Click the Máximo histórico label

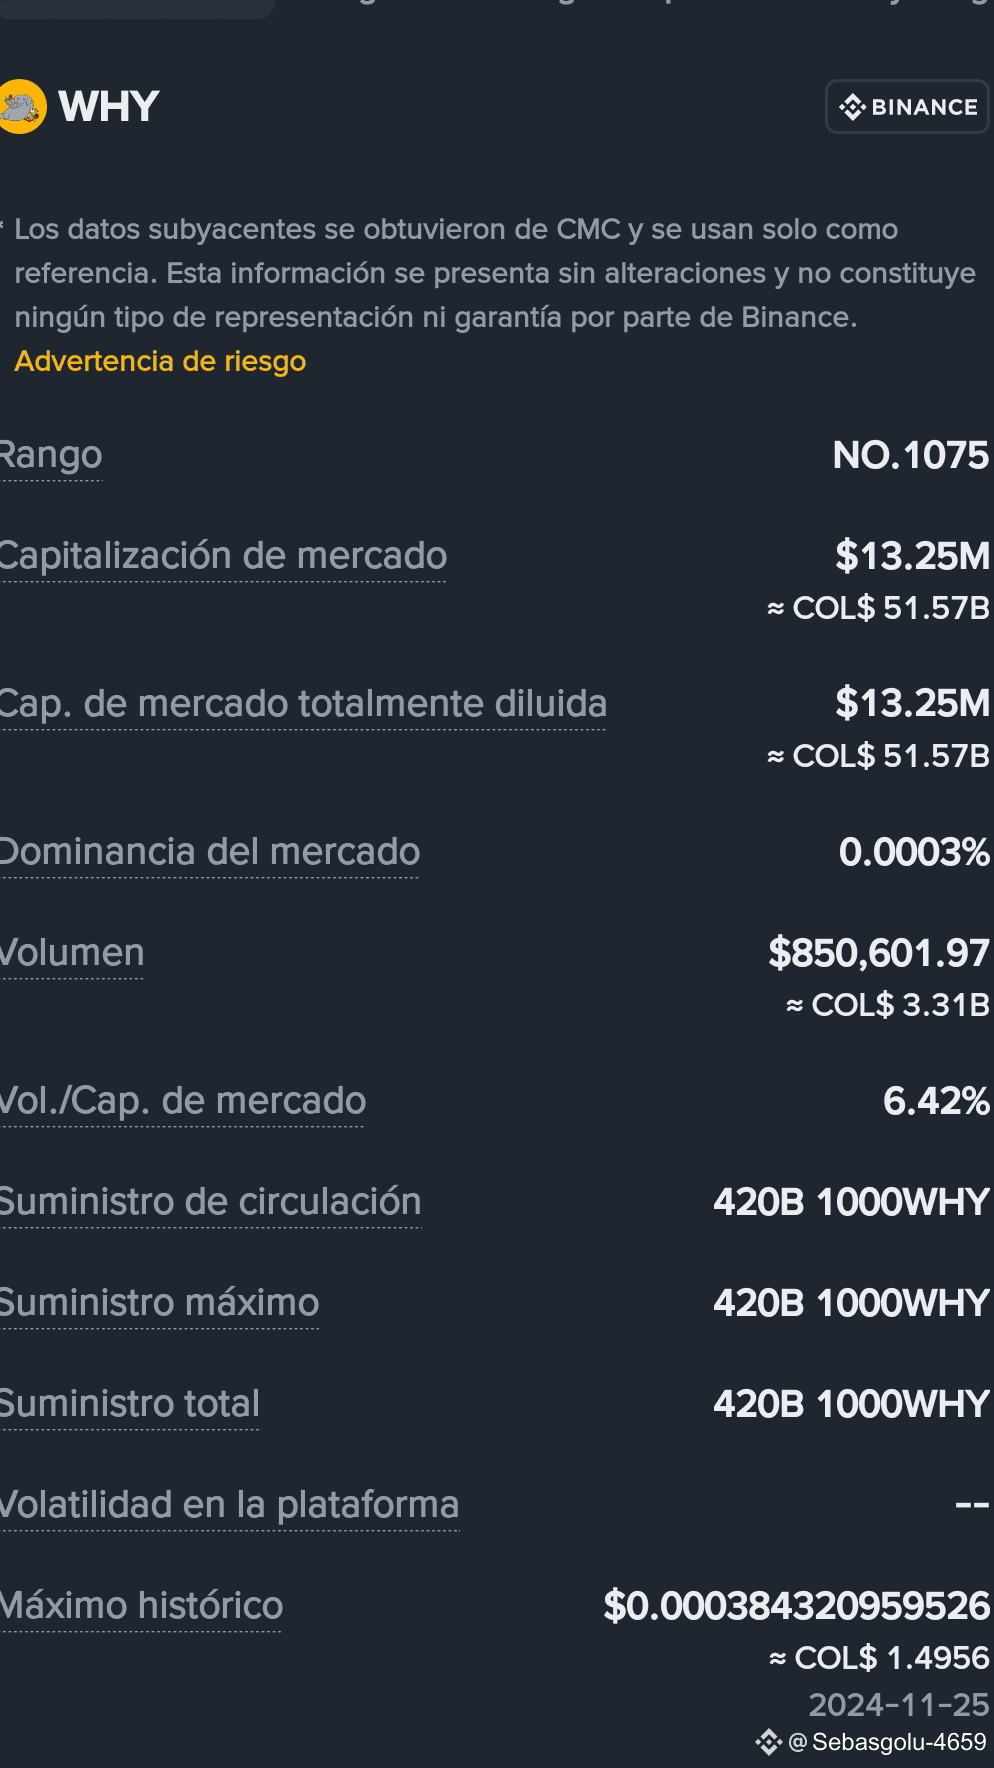[141, 1606]
